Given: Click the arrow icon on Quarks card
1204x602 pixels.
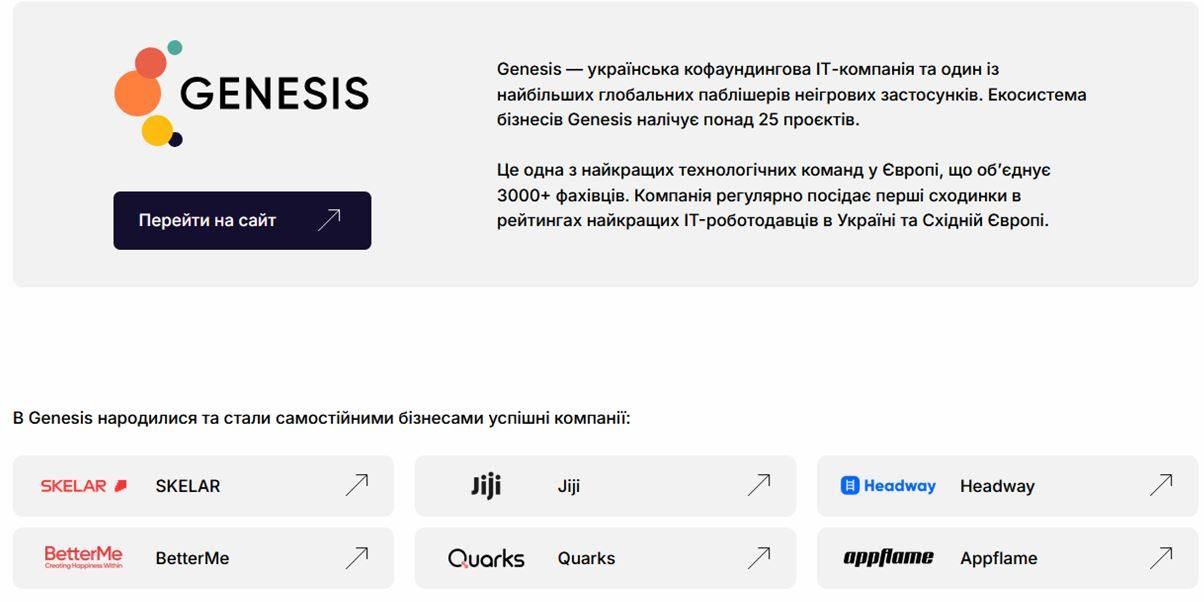Looking at the screenshot, I should (759, 558).
